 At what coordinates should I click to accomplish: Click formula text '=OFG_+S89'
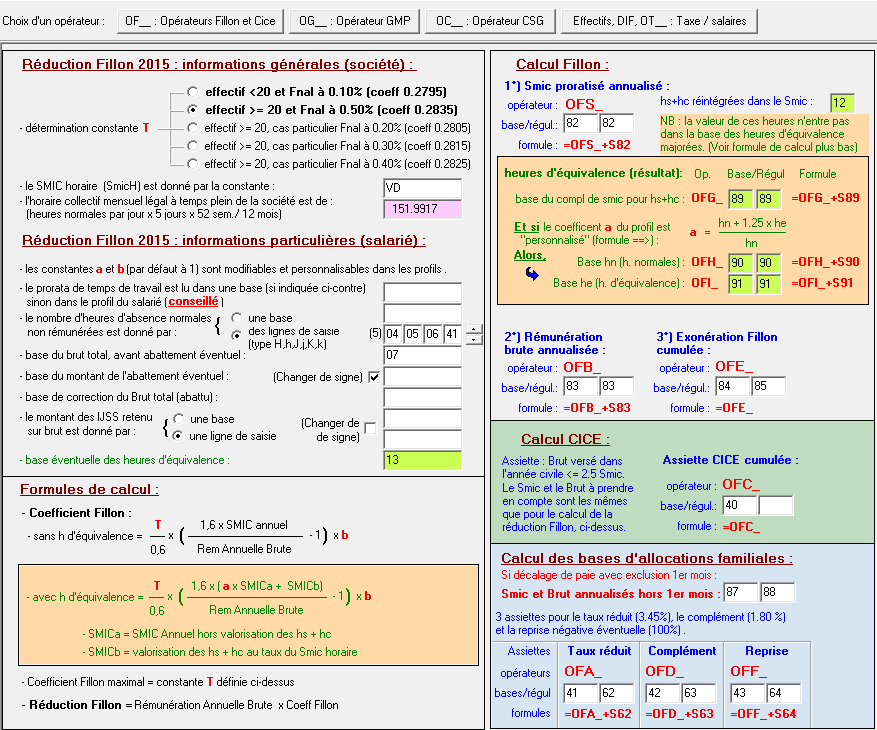click(825, 197)
